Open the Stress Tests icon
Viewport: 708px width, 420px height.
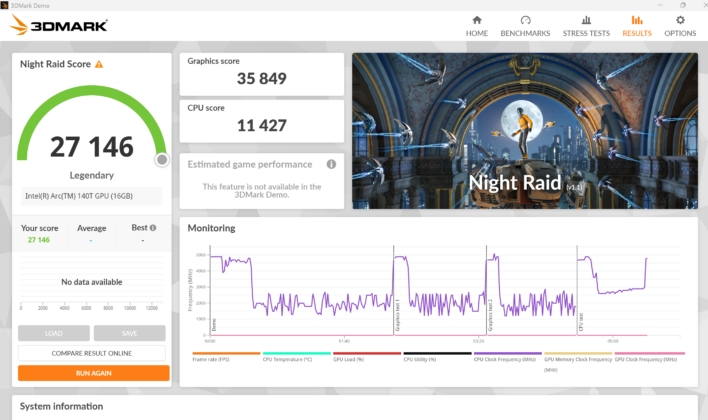tap(586, 20)
